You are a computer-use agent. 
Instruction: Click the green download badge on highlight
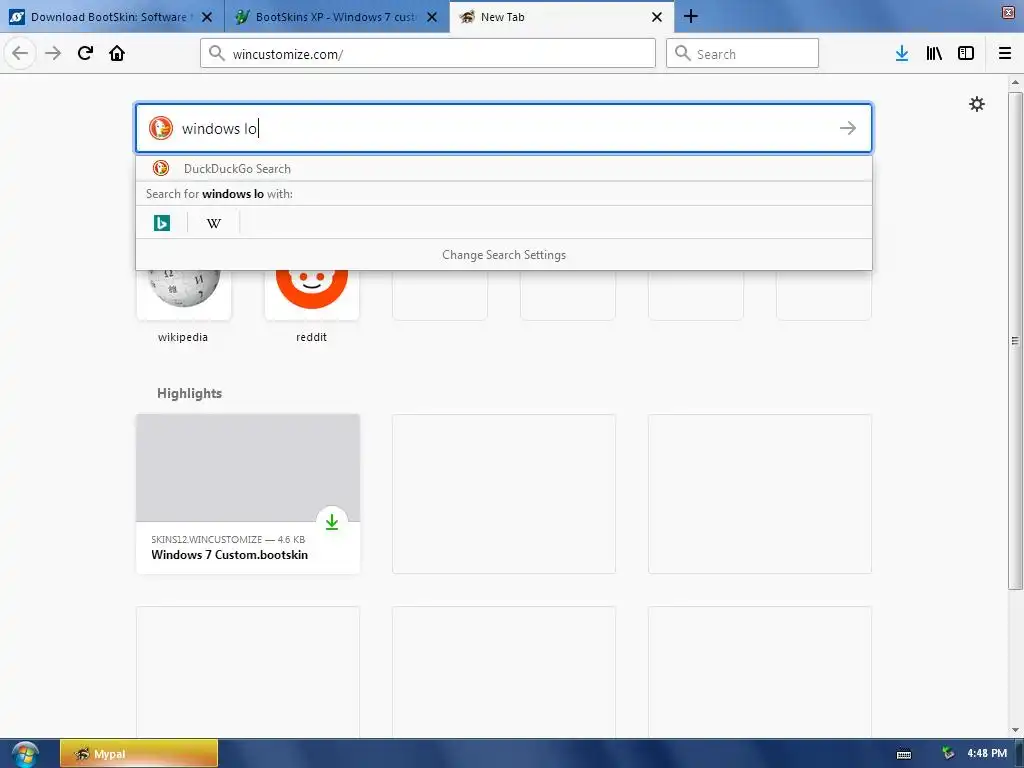[332, 522]
